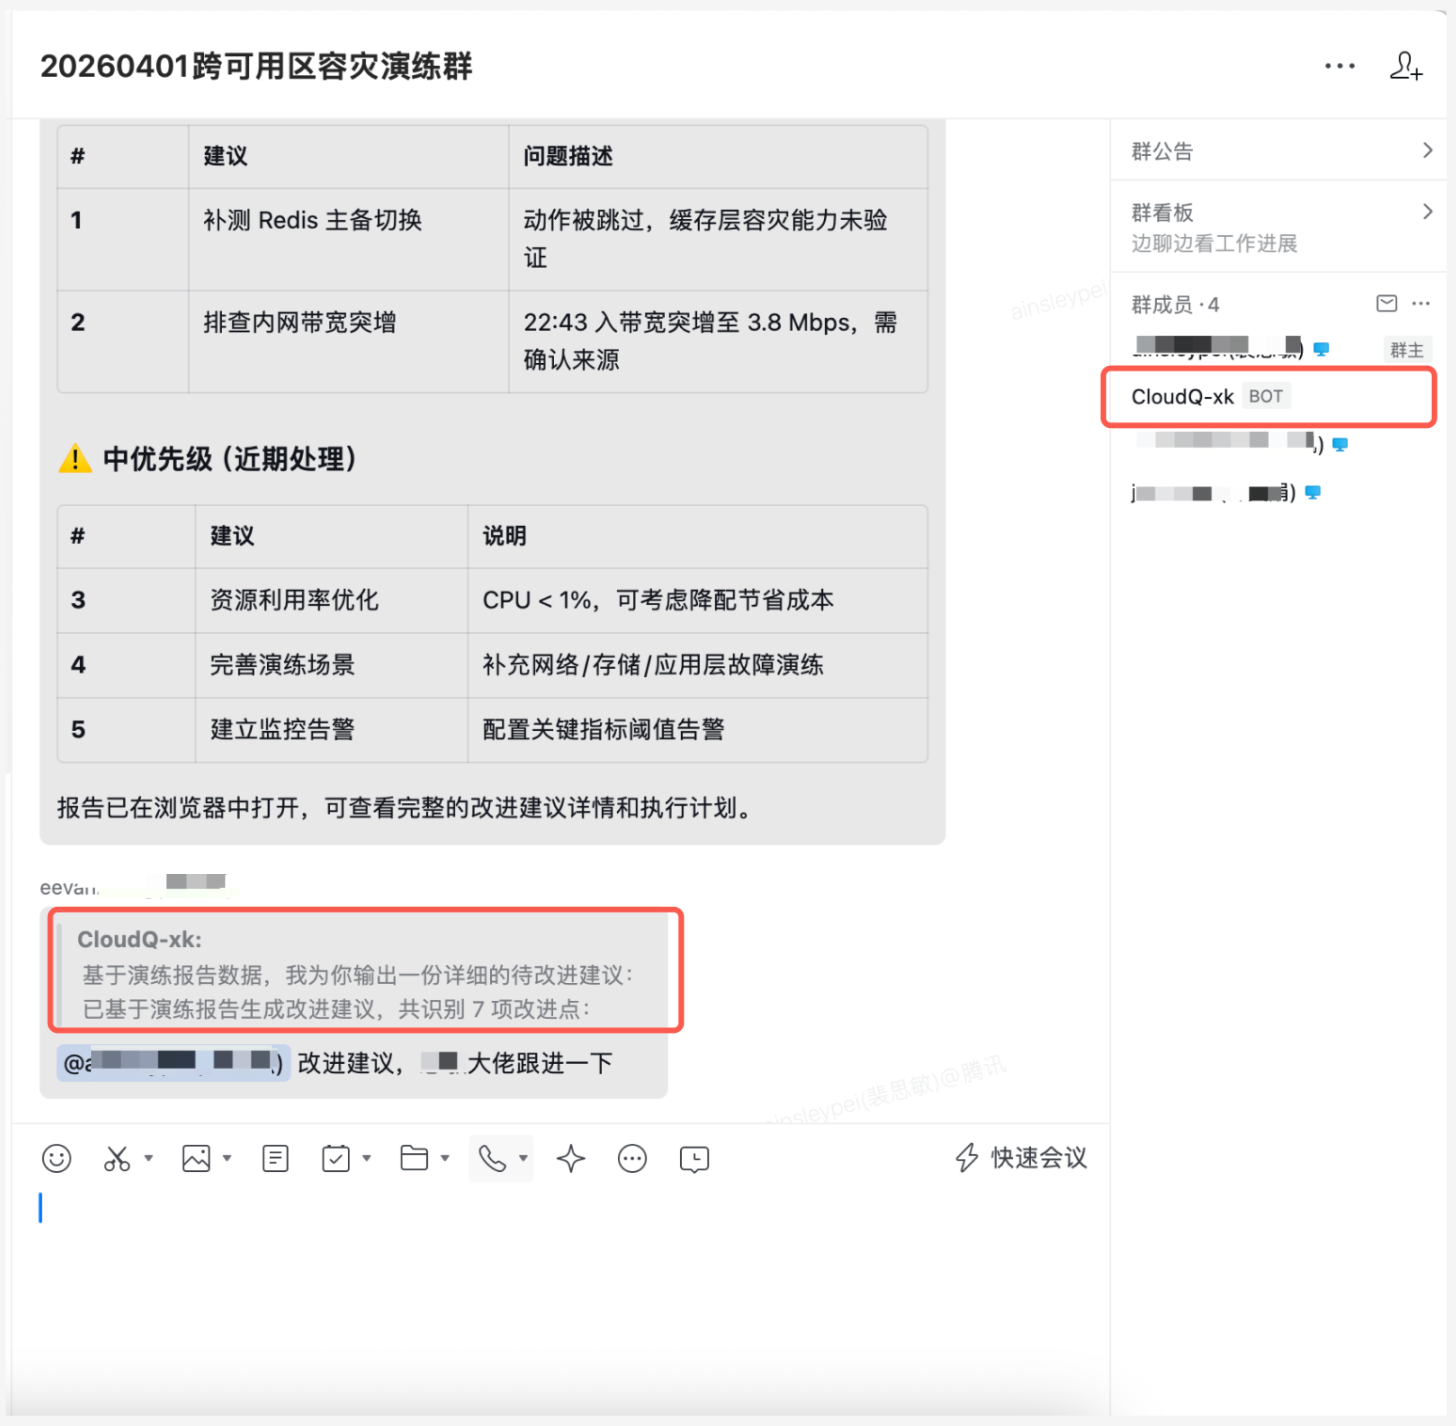
Task: Expand 群公告 using its chevron
Action: 1428,150
